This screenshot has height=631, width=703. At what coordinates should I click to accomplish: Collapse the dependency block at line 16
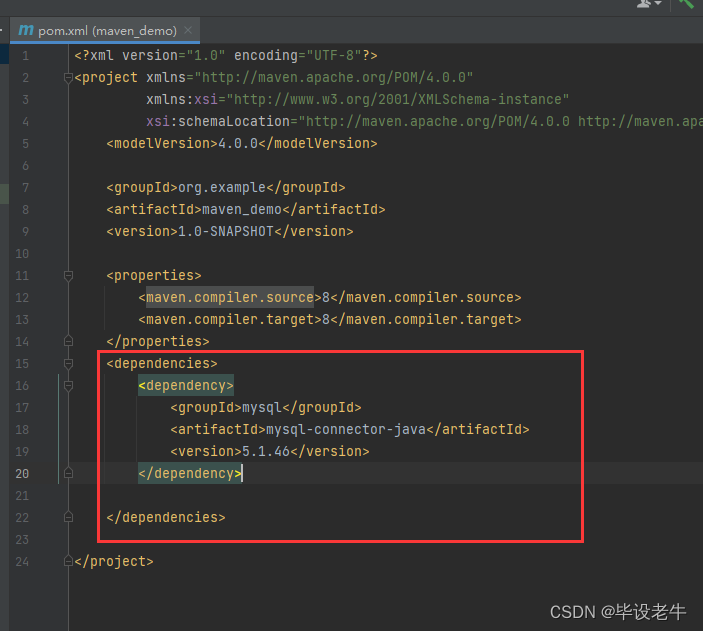click(x=68, y=386)
